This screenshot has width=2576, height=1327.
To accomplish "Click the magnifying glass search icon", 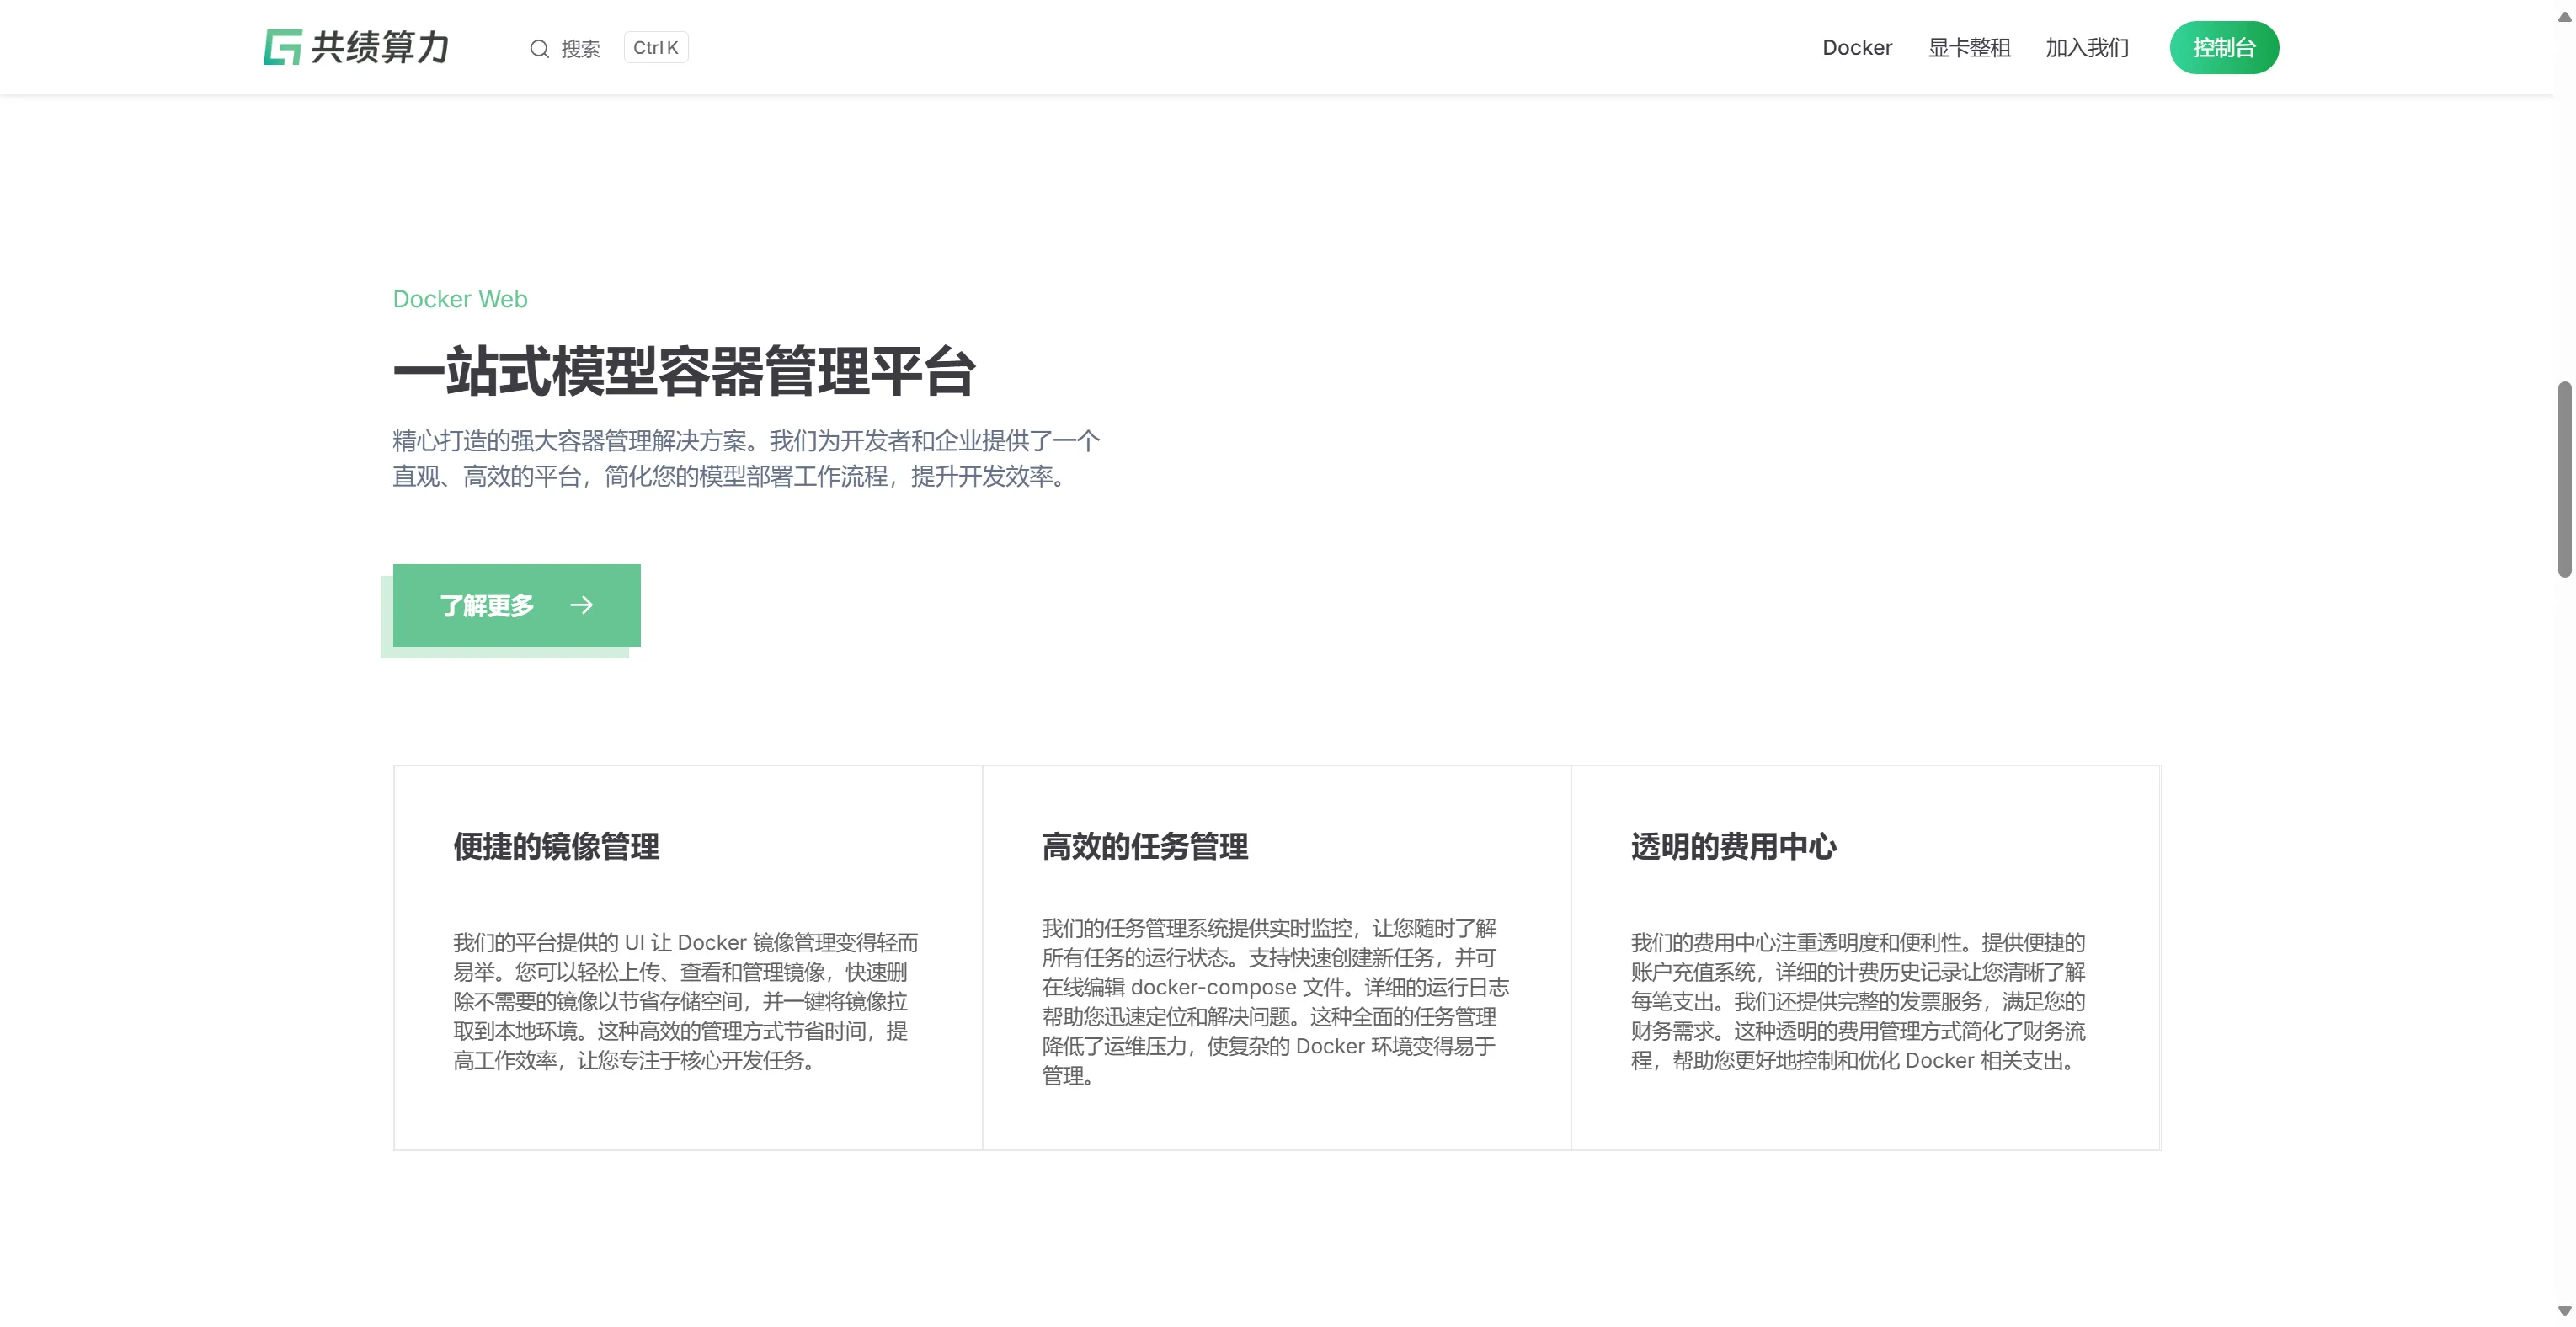I will (540, 48).
